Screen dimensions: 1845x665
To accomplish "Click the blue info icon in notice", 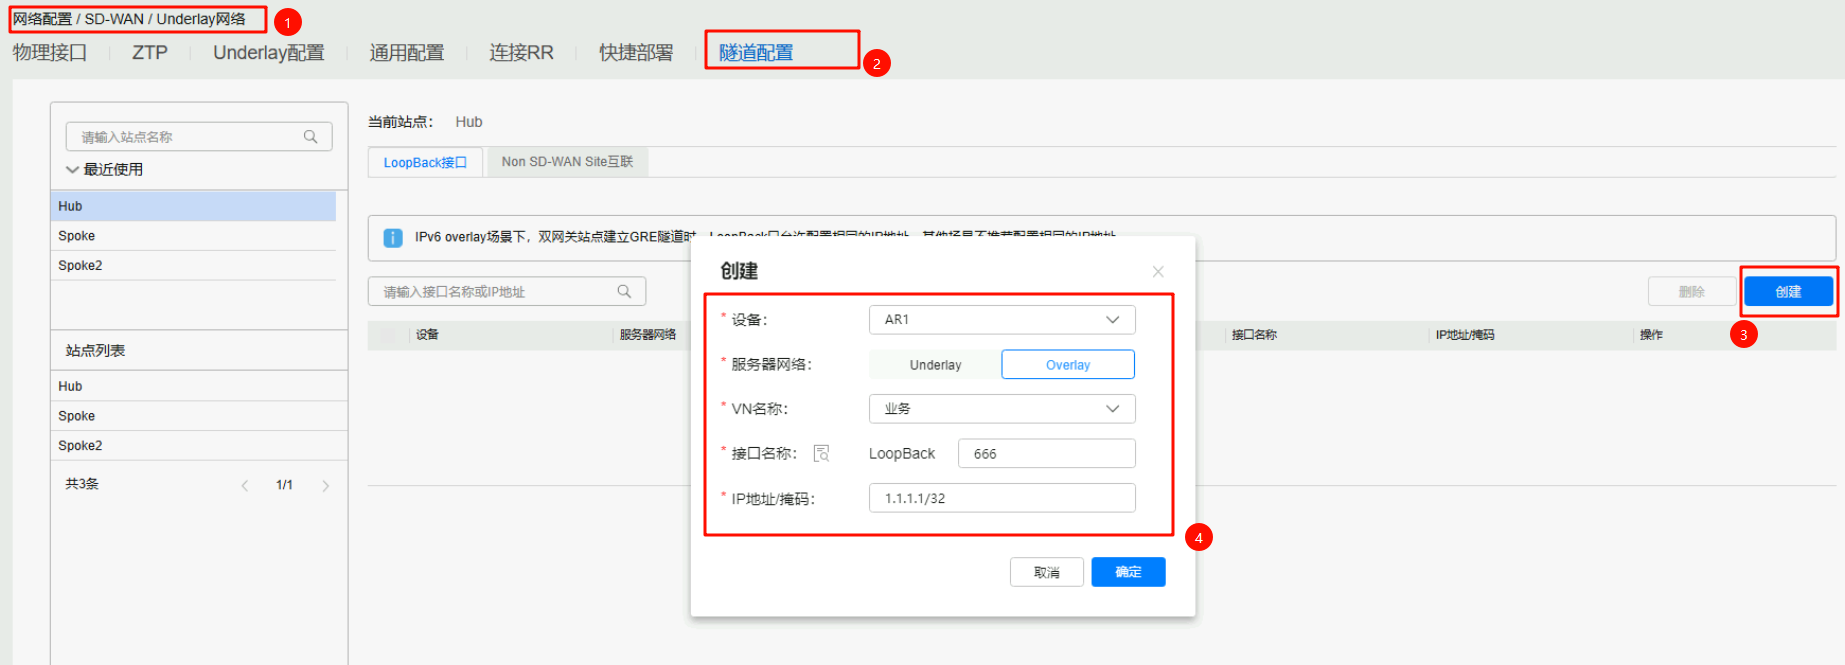I will coord(393,238).
